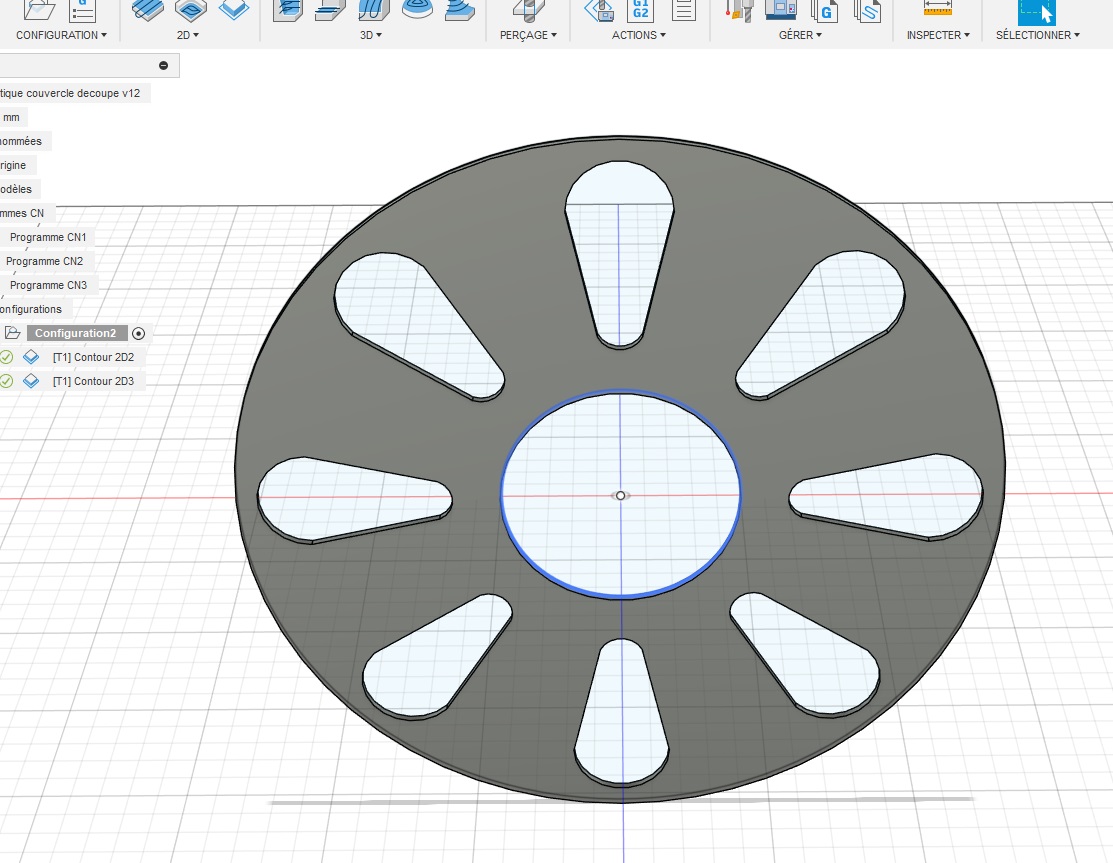The width and height of the screenshot is (1113, 863).
Task: Click the Measure ruler icon in Inspecter
Action: [938, 8]
